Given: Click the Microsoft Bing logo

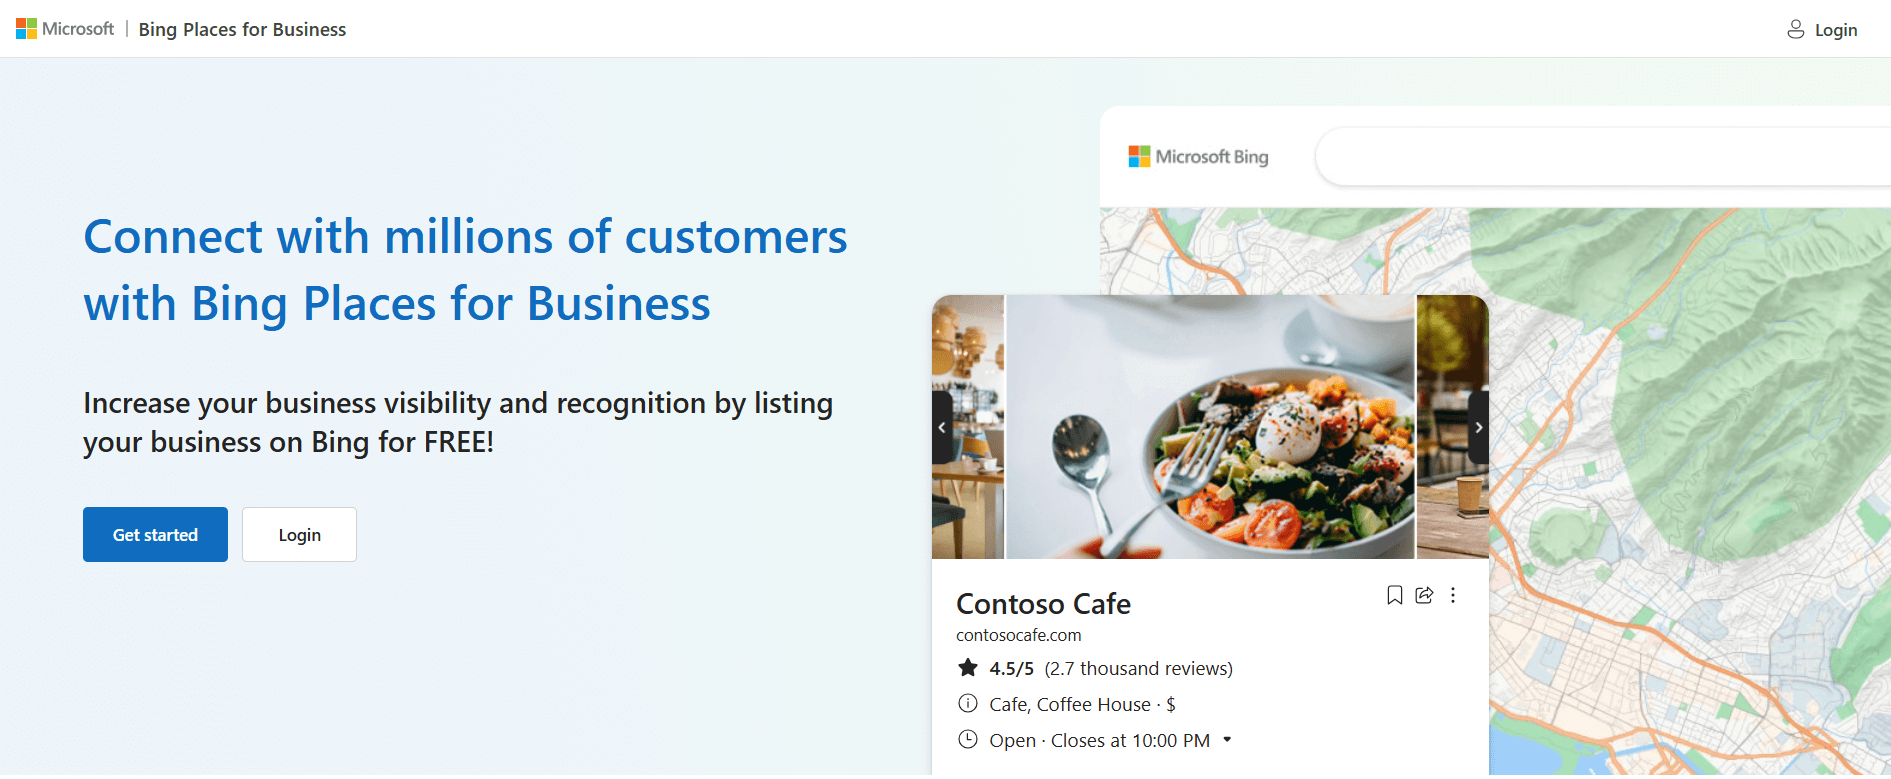Looking at the screenshot, I should click(x=1198, y=156).
